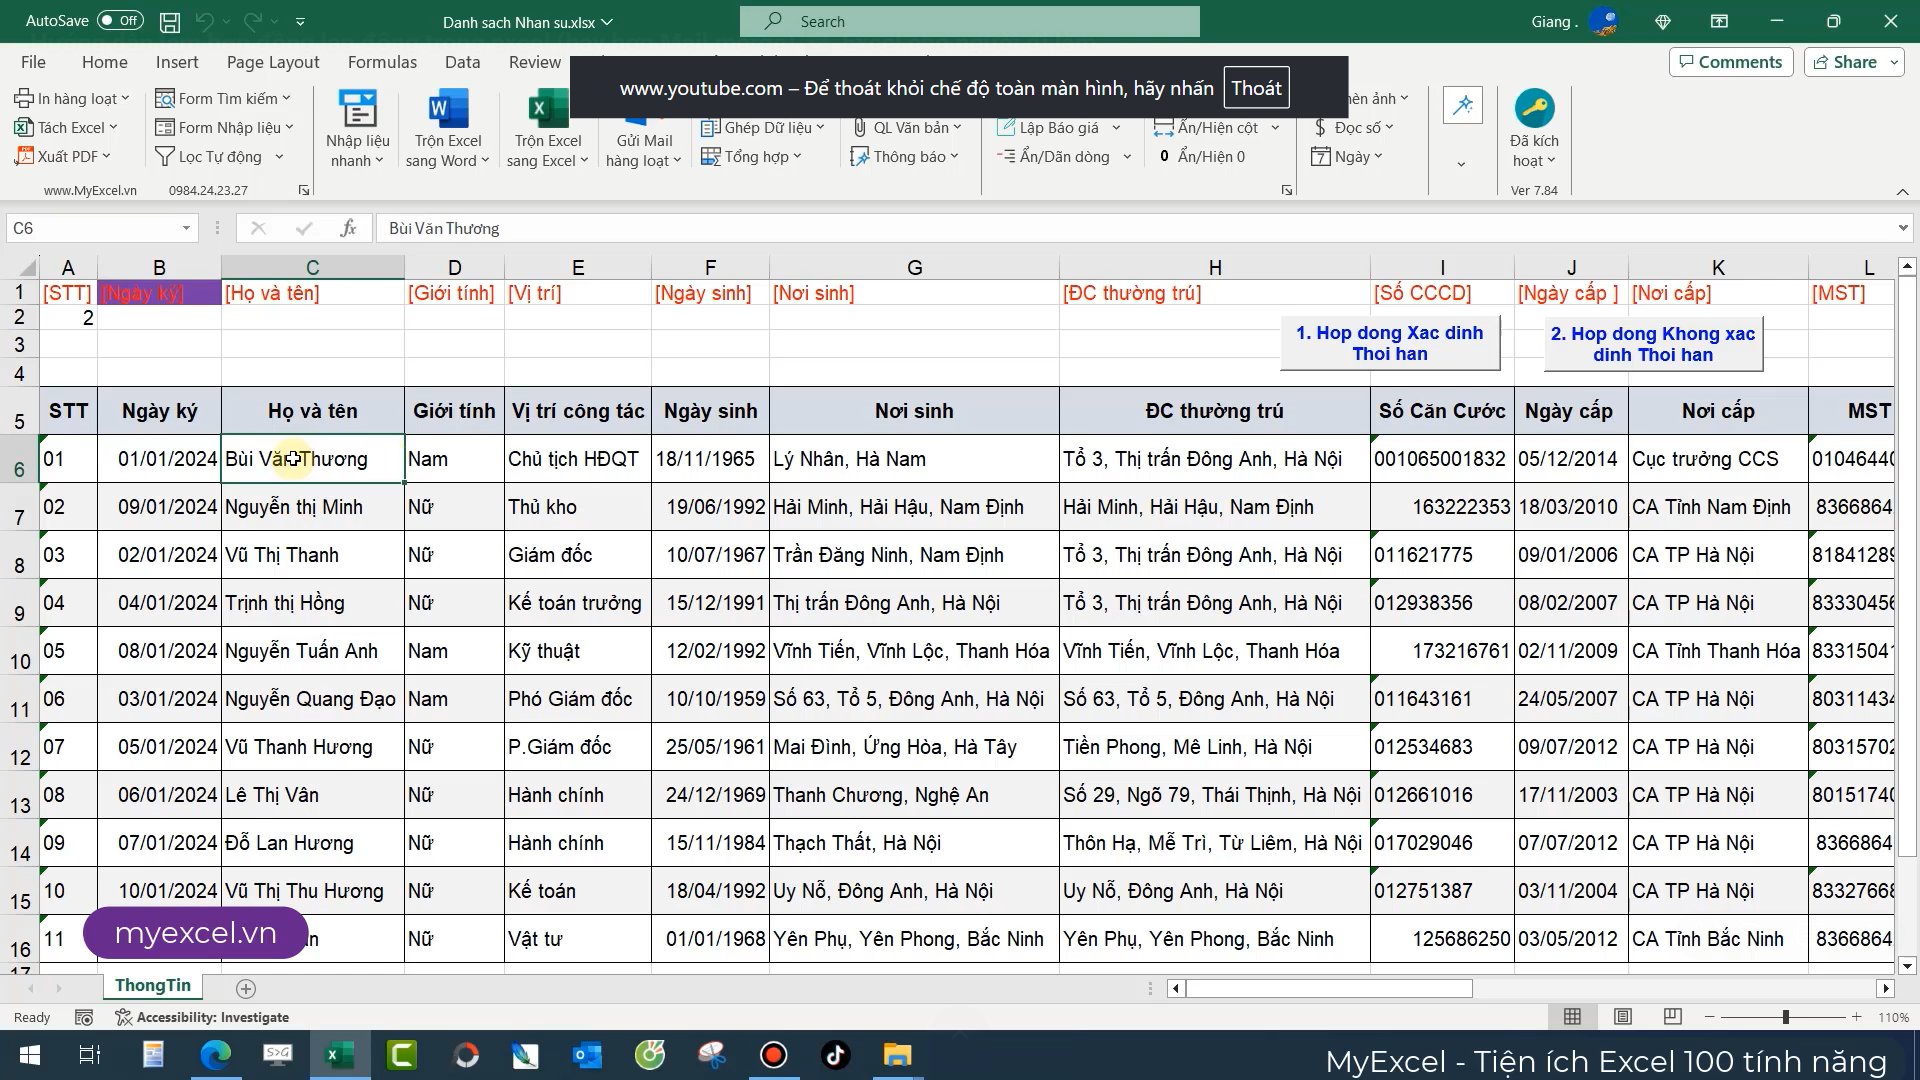Click the Insert Function fx icon

pyautogui.click(x=347, y=228)
